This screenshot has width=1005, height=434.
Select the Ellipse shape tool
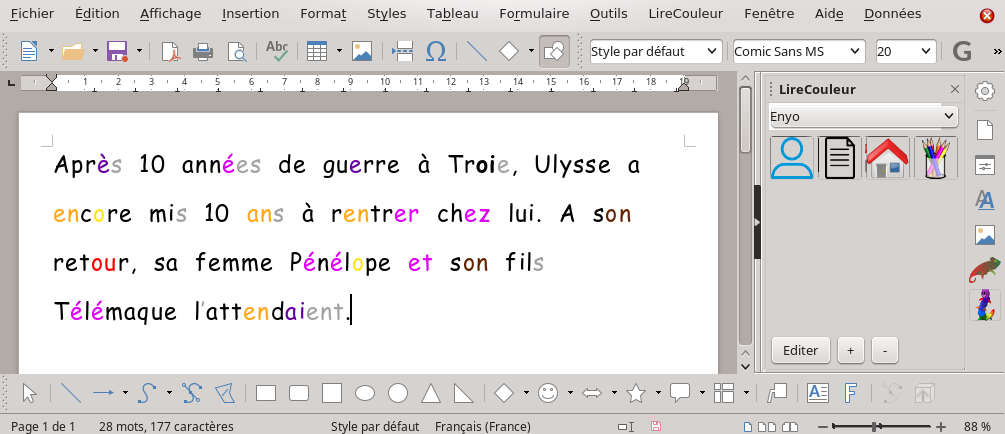tap(365, 393)
